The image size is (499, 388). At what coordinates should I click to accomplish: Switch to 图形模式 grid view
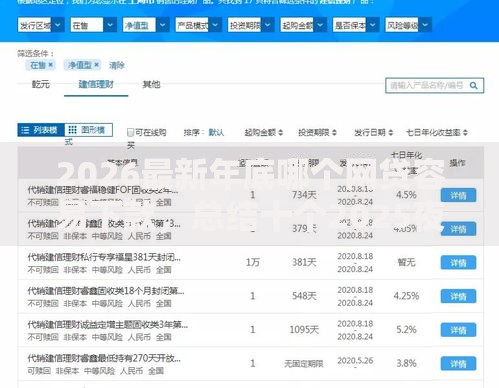pos(88,130)
